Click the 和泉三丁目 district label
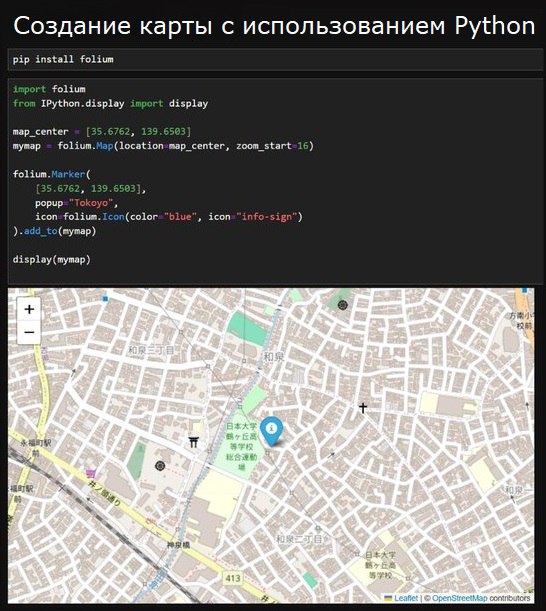546x611 pixels. coord(151,350)
